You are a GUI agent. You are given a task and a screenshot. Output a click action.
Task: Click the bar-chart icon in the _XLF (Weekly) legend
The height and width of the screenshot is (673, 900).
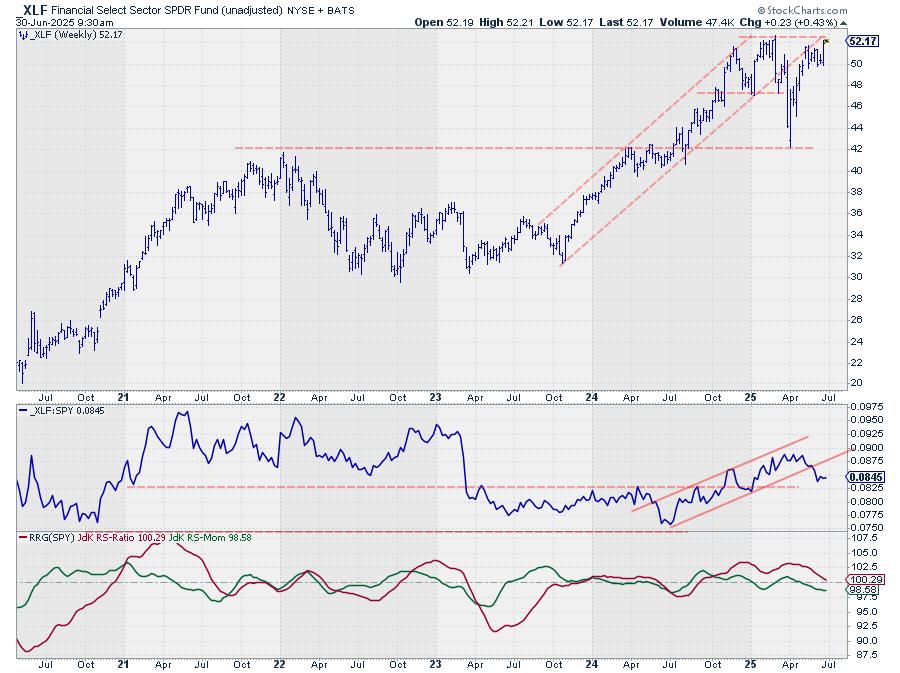pos(23,35)
